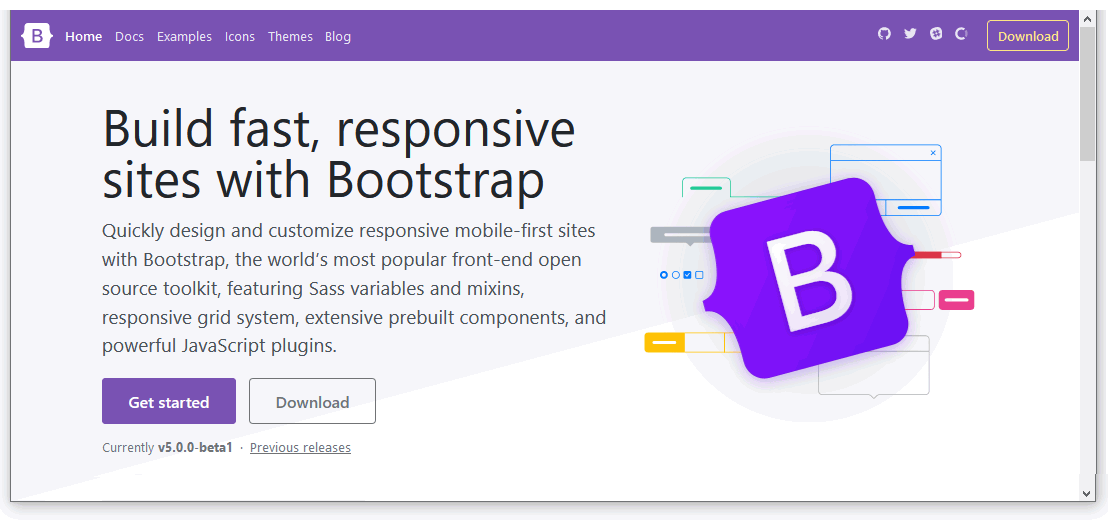Open the Examples nav item
The width and height of the screenshot is (1108, 524).
[184, 37]
